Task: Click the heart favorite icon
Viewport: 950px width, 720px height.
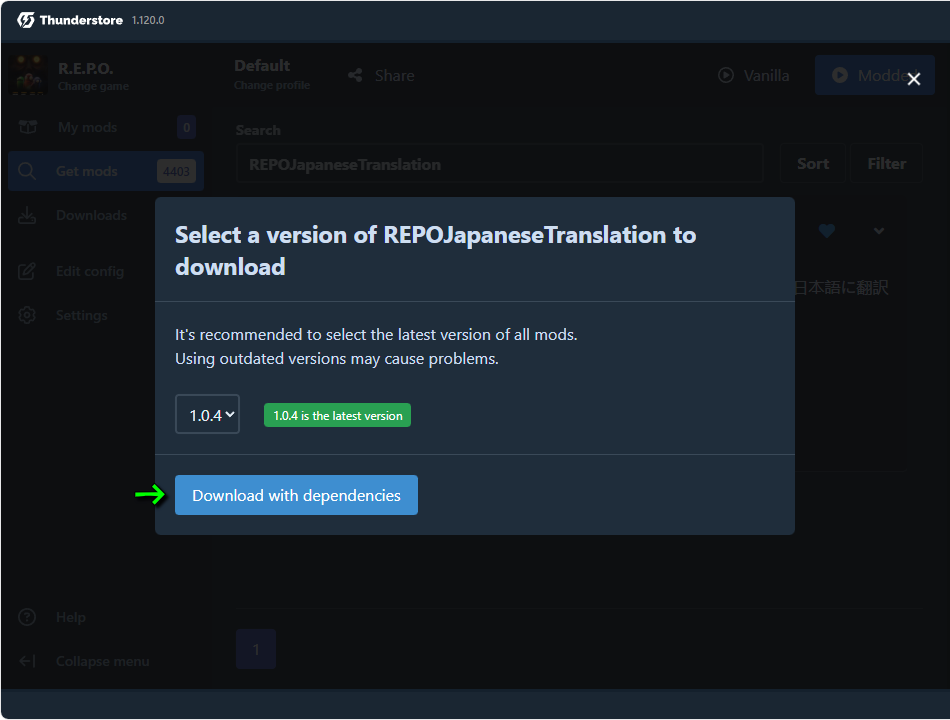Action: [x=826, y=231]
